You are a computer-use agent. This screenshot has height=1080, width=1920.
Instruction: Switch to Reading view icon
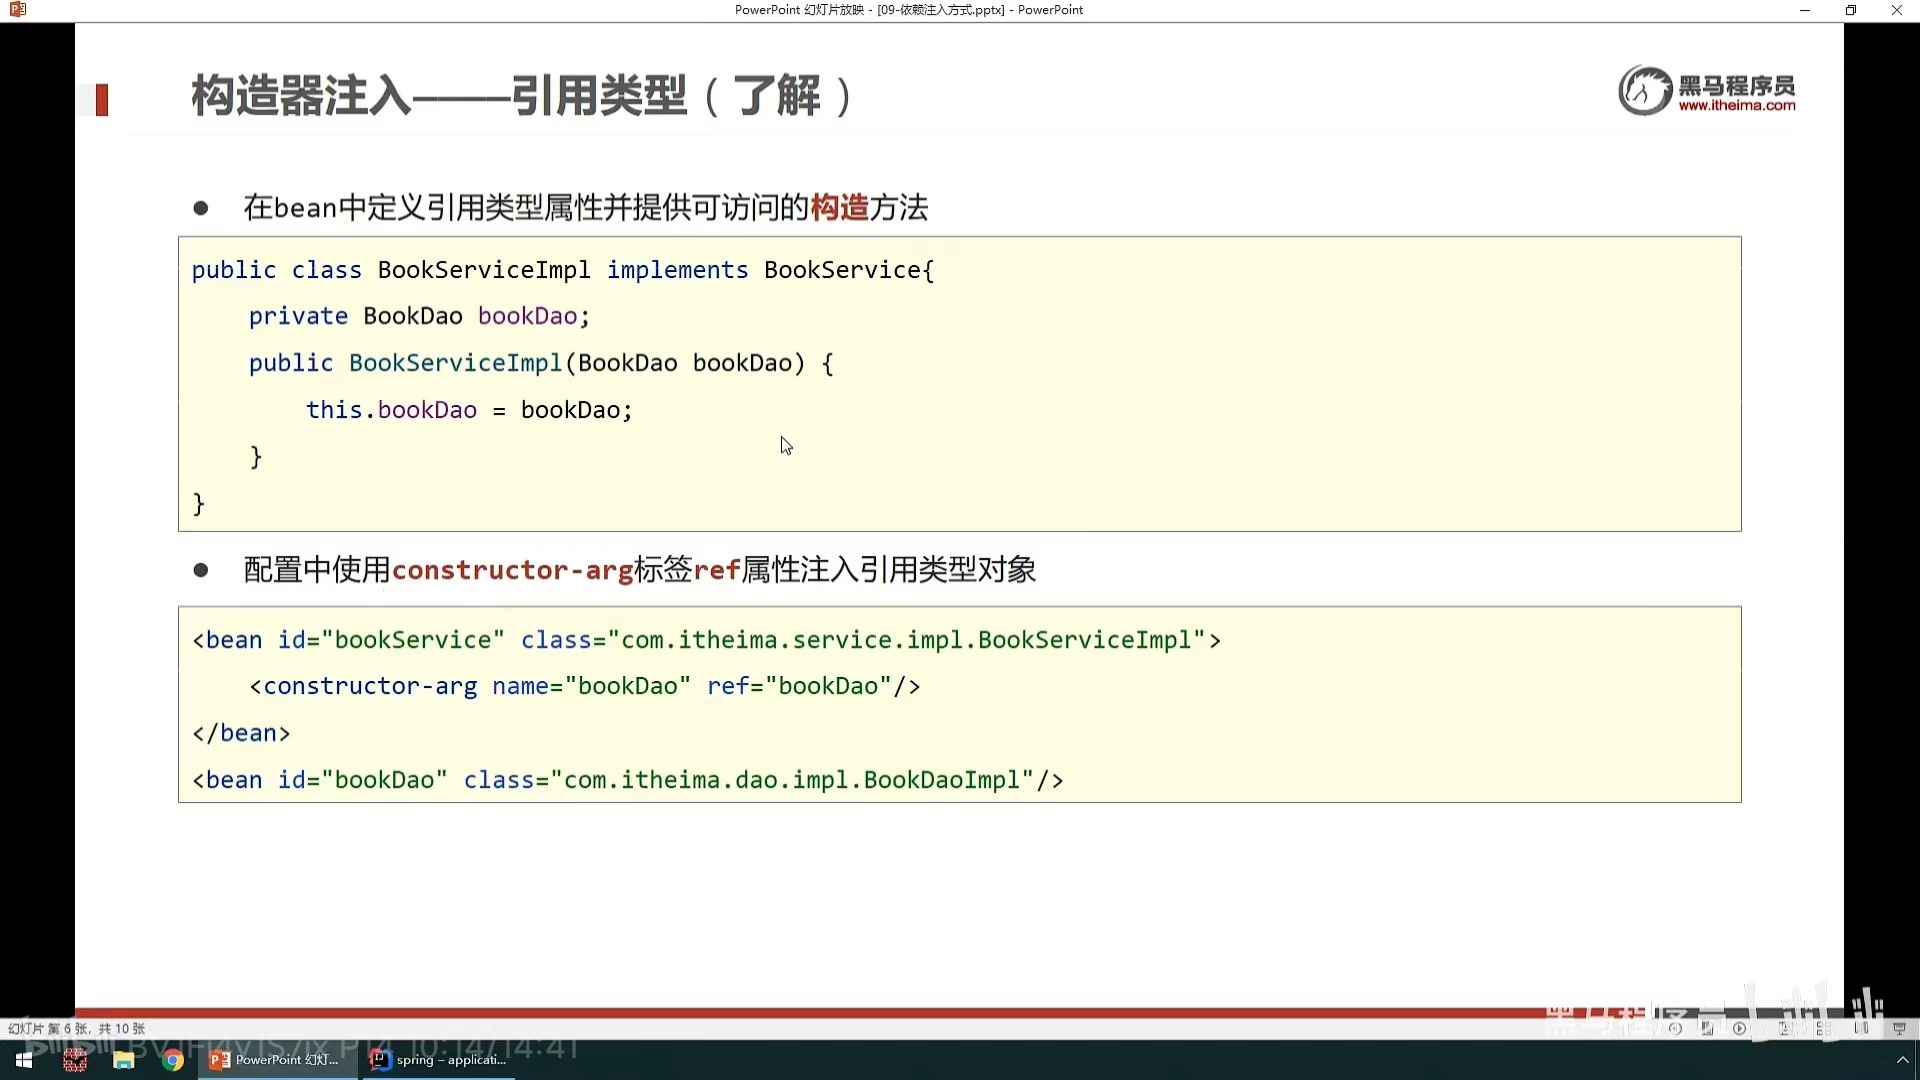point(1861,1028)
